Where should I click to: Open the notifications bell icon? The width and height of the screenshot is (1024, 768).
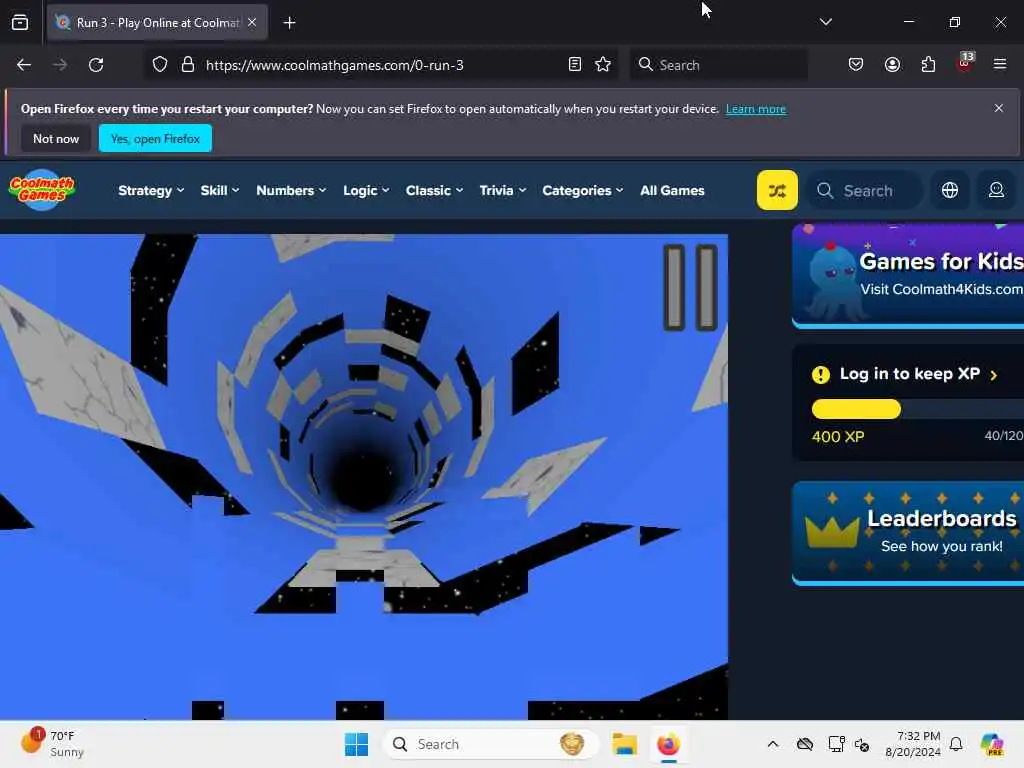956,744
